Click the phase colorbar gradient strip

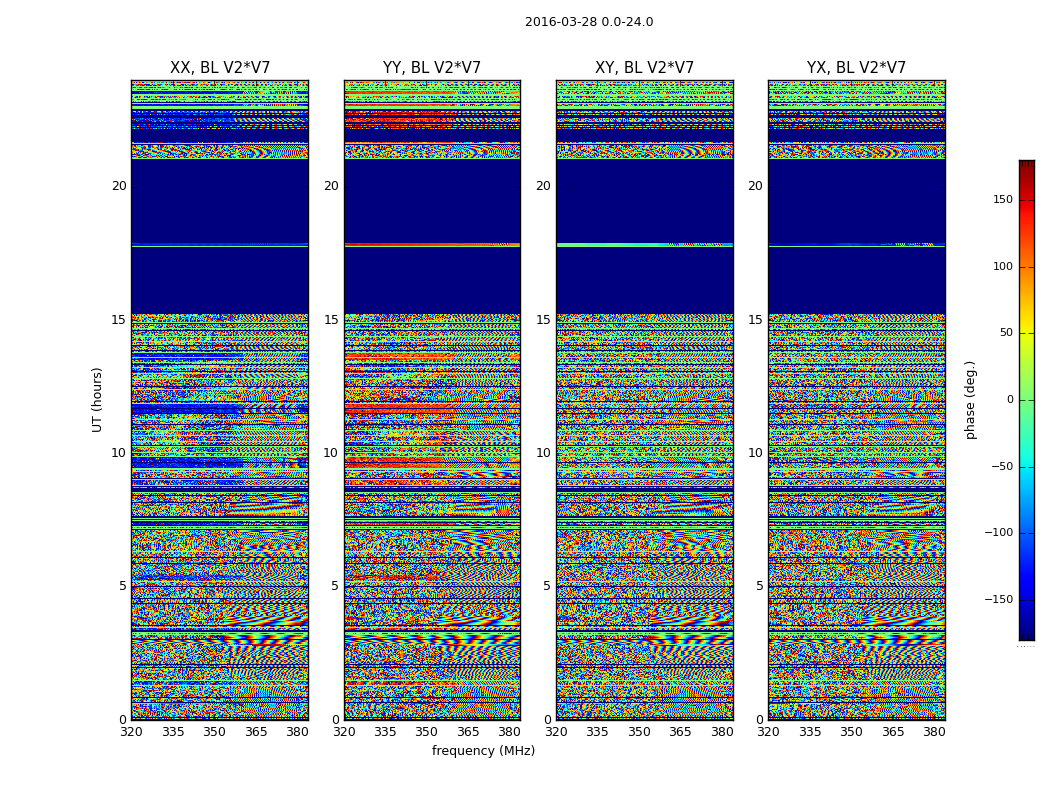1027,400
